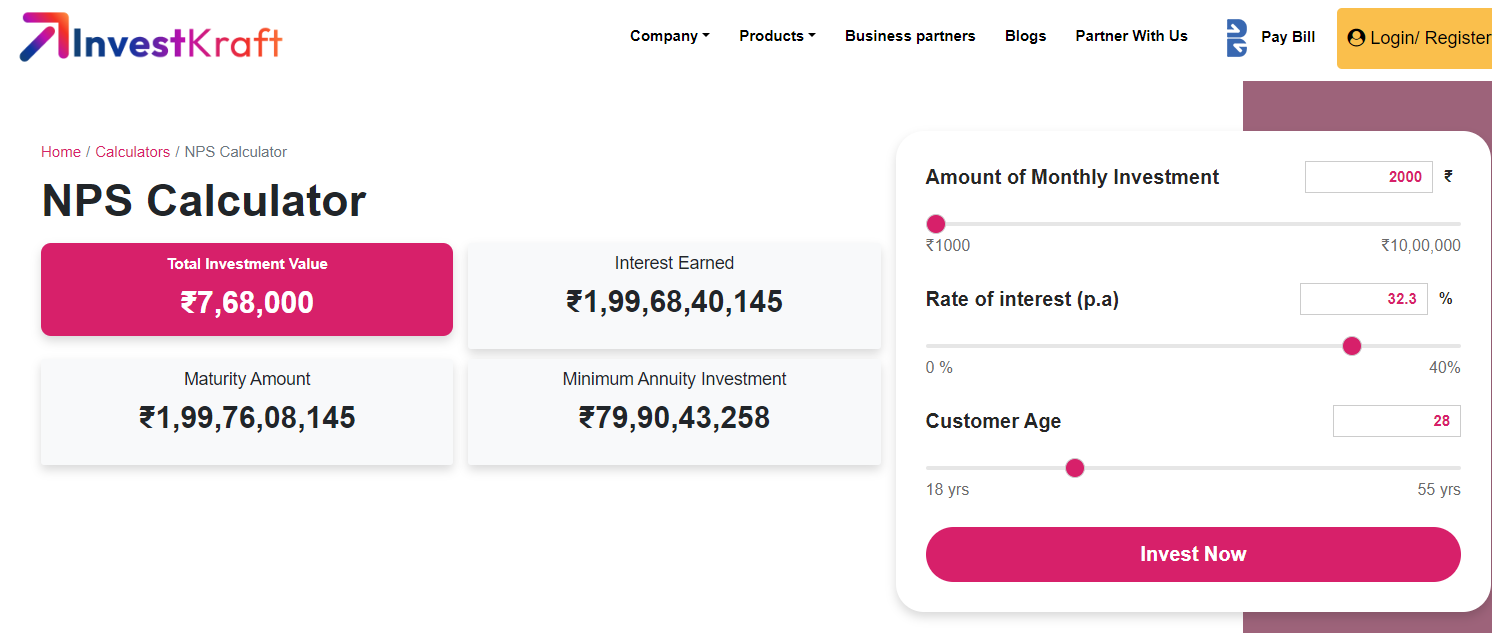This screenshot has width=1492, height=633.
Task: Focus the monthly investment amount field
Action: pos(1367,177)
